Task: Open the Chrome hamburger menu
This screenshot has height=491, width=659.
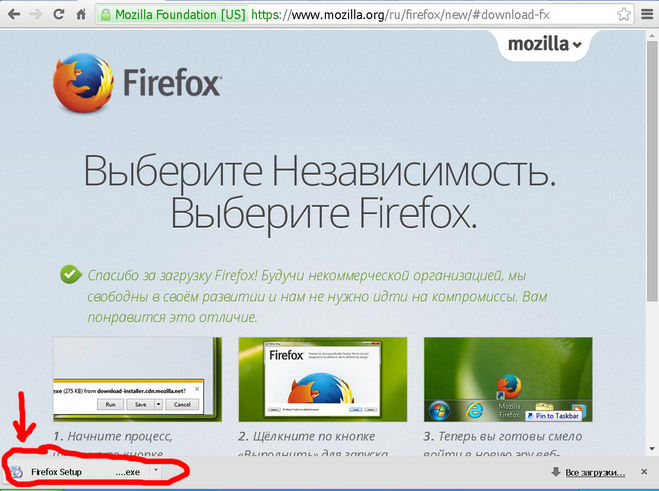Action: pyautogui.click(x=647, y=14)
